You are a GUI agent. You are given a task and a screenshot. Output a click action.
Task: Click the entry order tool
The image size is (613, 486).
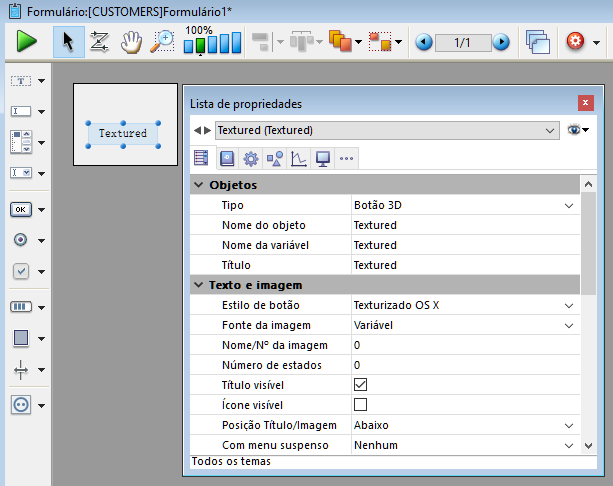tap(99, 42)
